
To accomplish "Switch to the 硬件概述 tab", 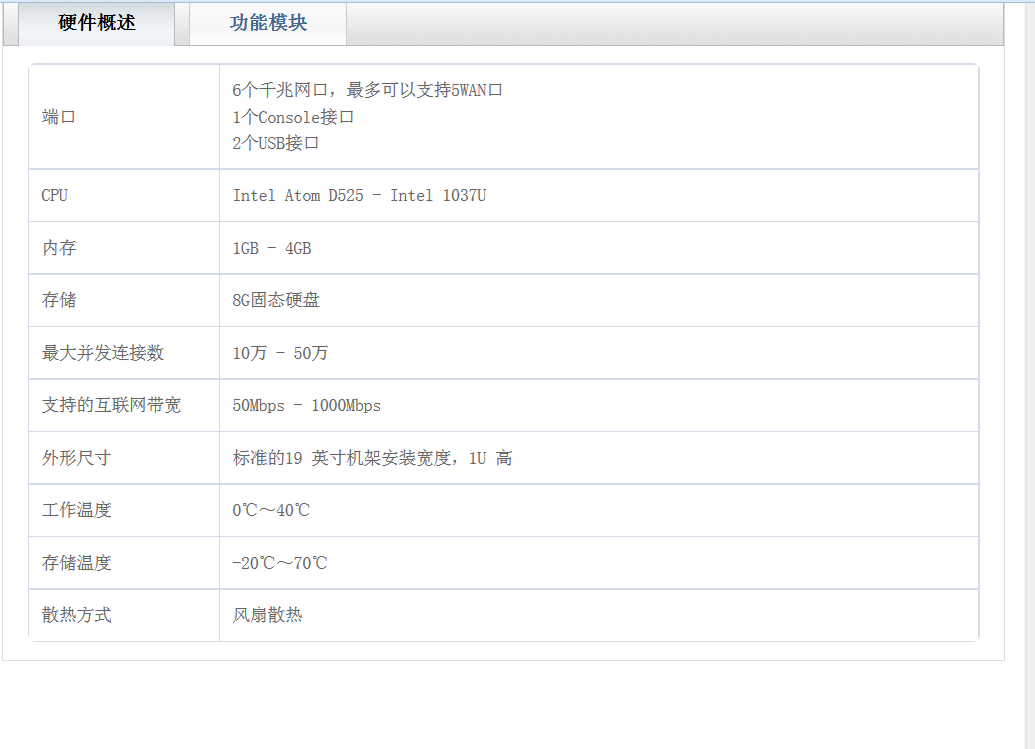I will tap(97, 23).
